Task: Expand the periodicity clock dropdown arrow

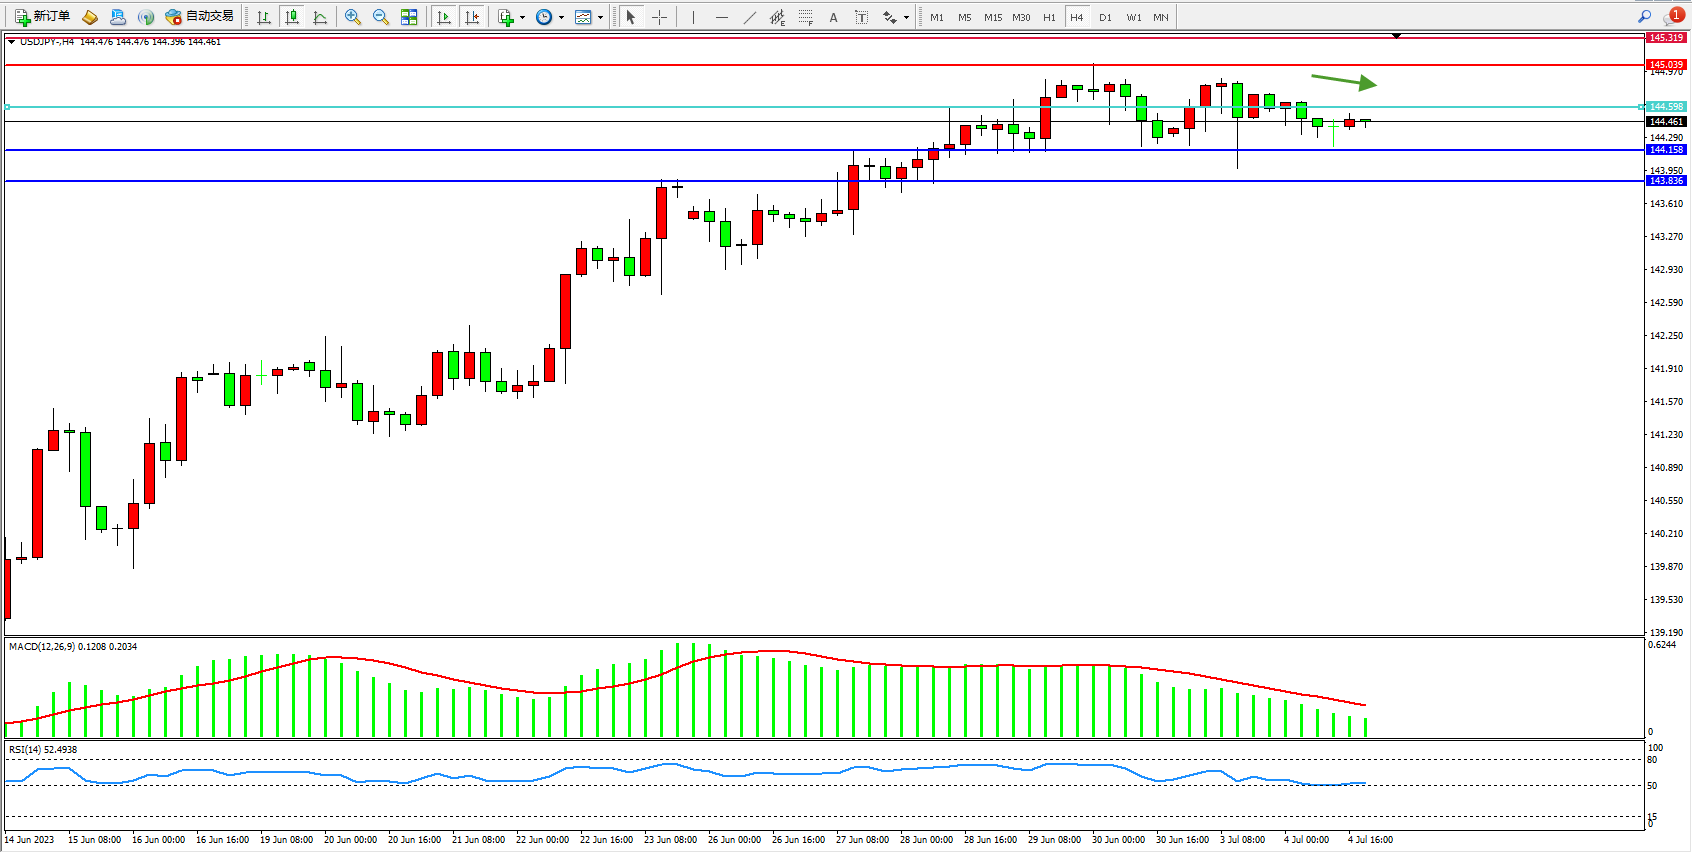Action: tap(561, 17)
